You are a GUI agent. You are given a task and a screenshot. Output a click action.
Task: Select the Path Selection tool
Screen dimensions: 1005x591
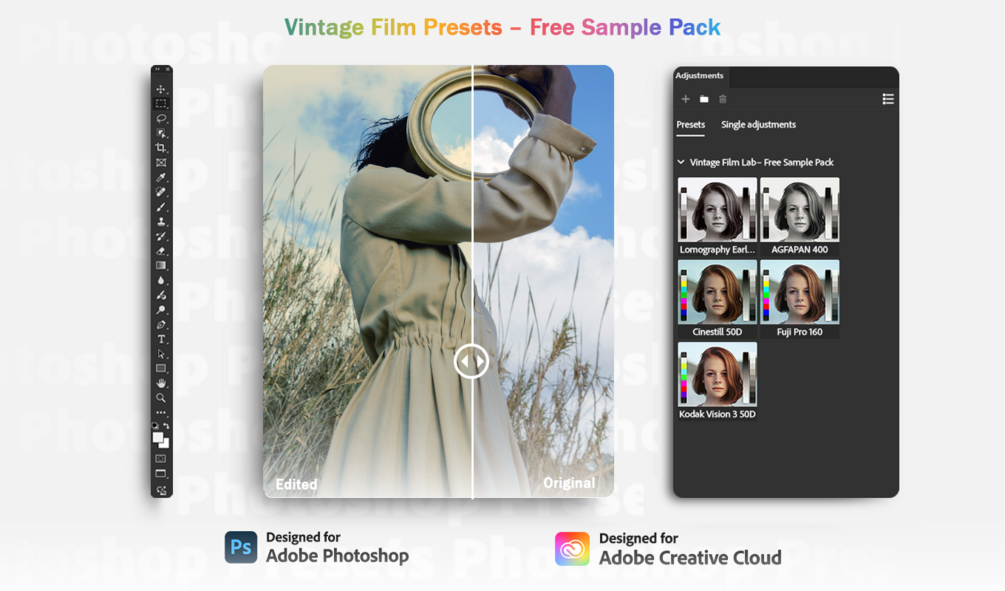[x=161, y=354]
